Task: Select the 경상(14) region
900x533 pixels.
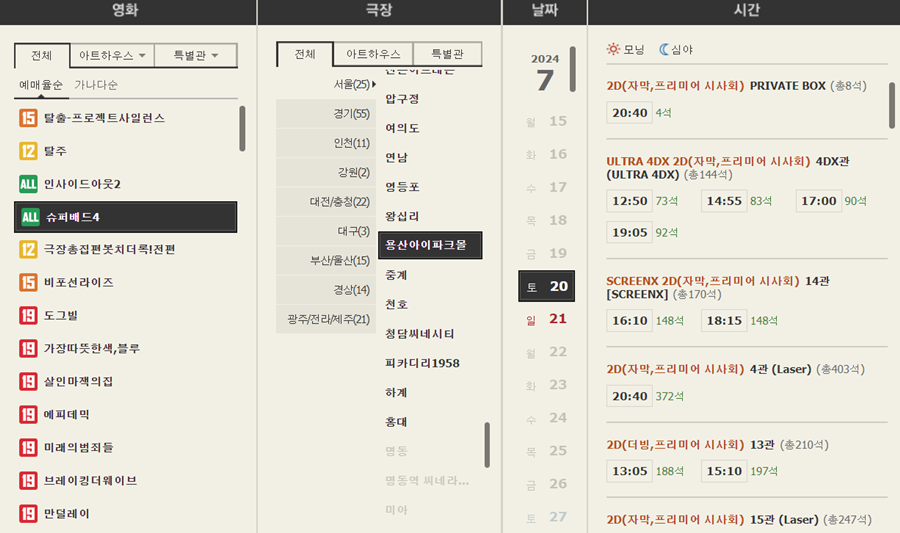Action: pos(326,290)
